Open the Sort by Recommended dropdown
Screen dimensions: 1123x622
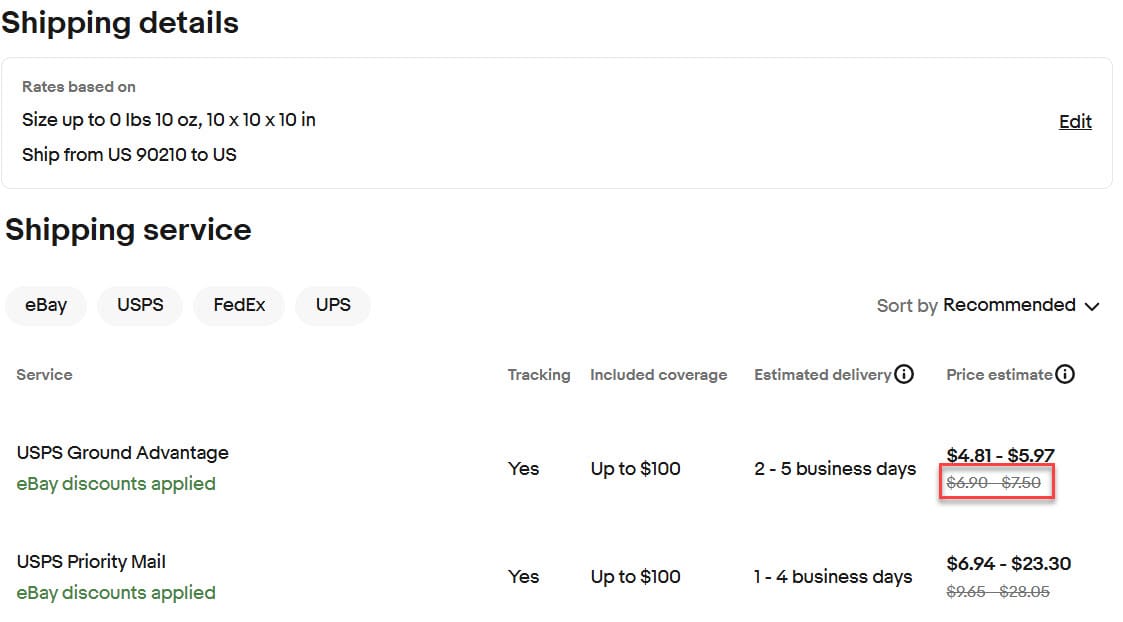(1008, 305)
